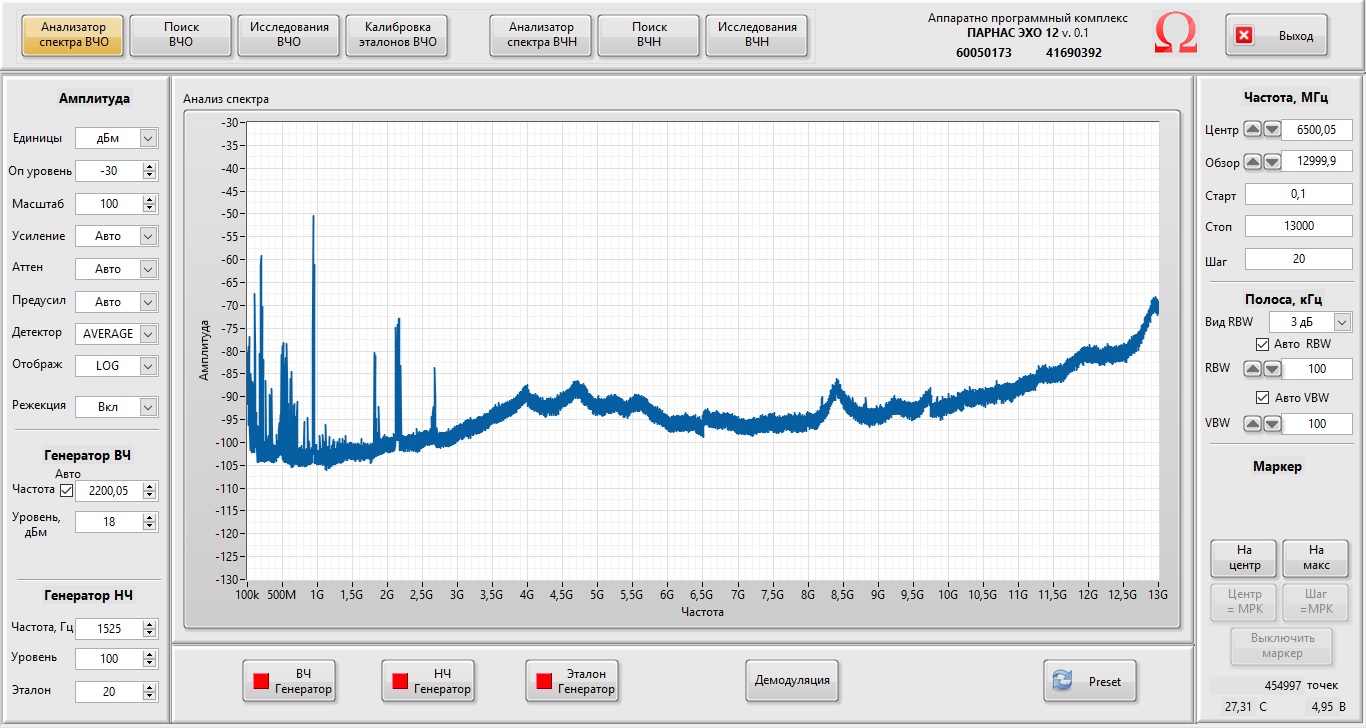Viewport: 1366px width, 728px height.
Task: Click the red Omega logo icon
Action: click(1175, 35)
